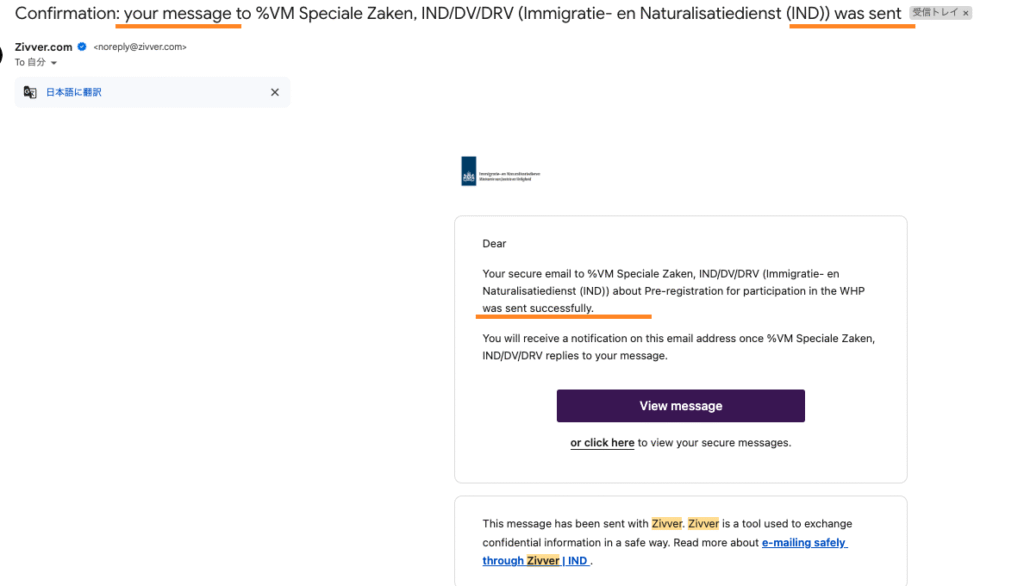Follow the 'or click here' link
The image size is (1024, 586).
(x=602, y=442)
